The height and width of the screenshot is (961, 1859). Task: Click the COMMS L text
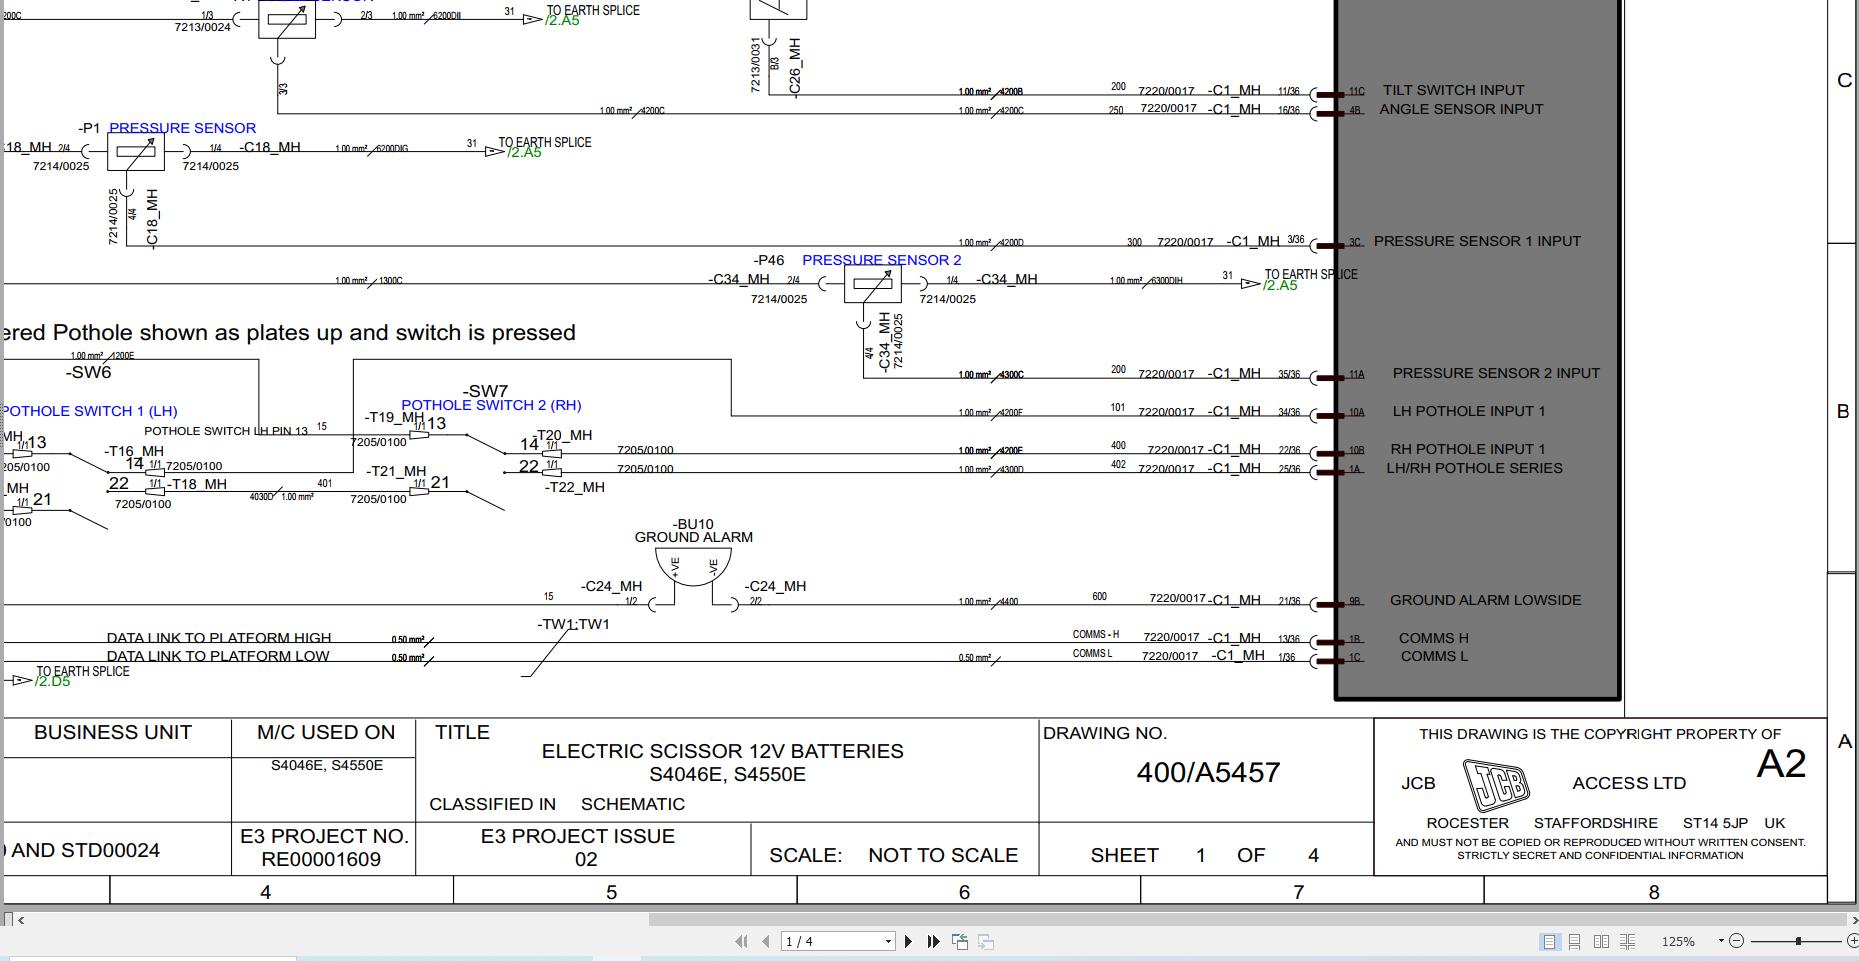point(1434,656)
